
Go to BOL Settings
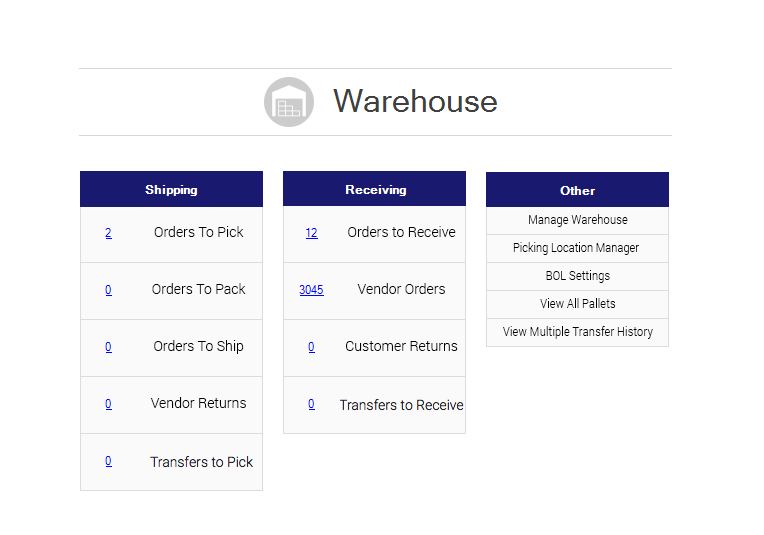[x=577, y=276]
